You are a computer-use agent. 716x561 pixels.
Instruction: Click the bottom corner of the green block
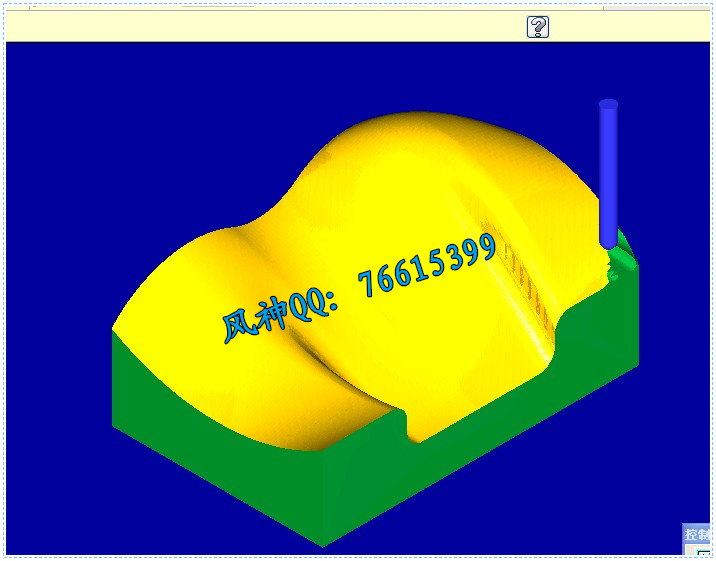tap(323, 543)
